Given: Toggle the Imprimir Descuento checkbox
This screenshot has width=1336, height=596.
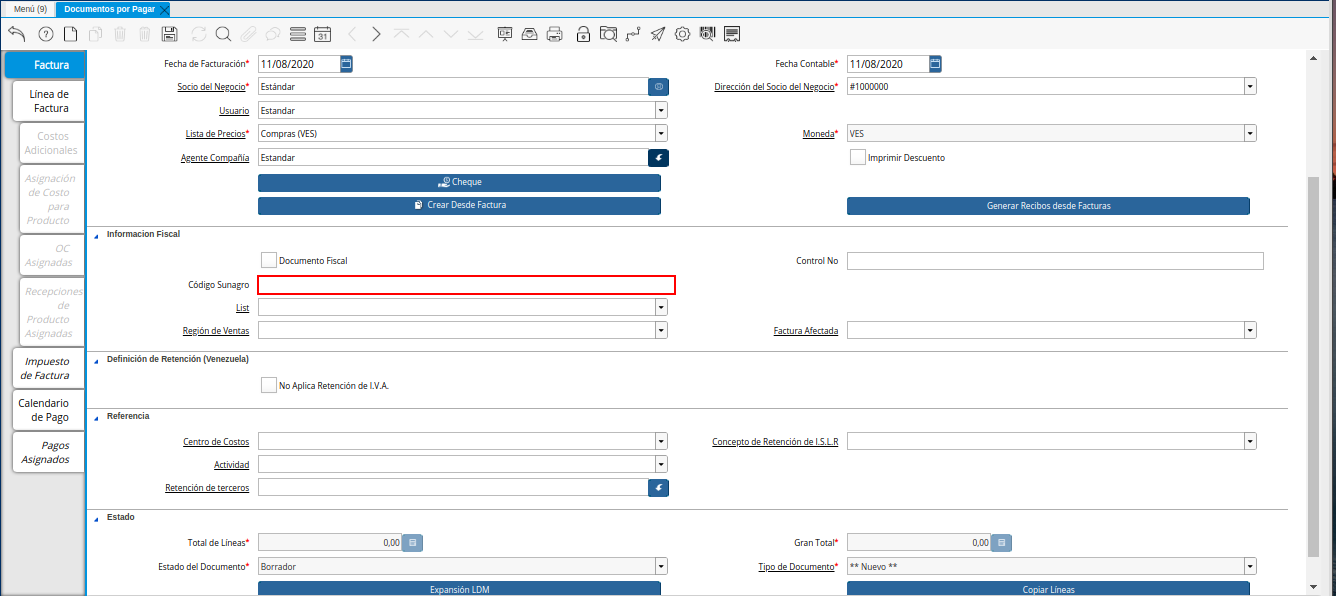Looking at the screenshot, I should coord(857,157).
